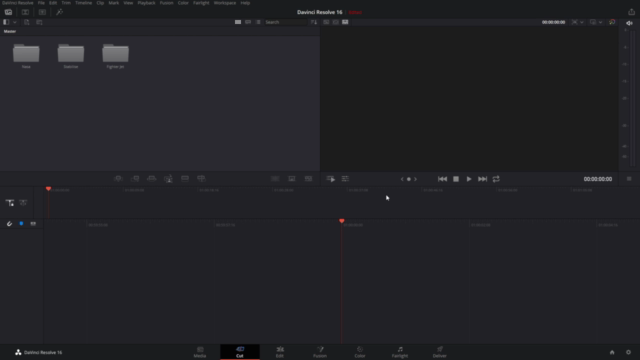Click the Cut transition icon
The height and width of the screenshot is (360, 640).
(x=275, y=179)
